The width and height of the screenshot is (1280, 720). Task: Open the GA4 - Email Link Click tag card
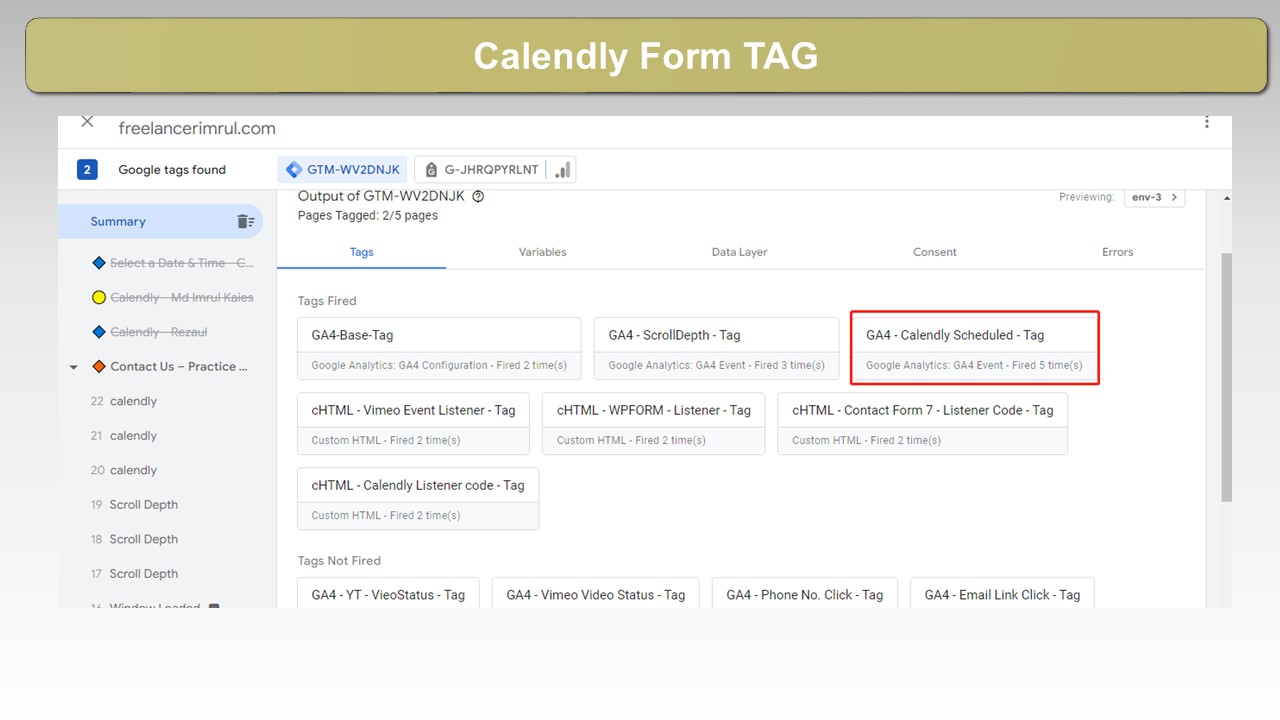[1003, 593]
